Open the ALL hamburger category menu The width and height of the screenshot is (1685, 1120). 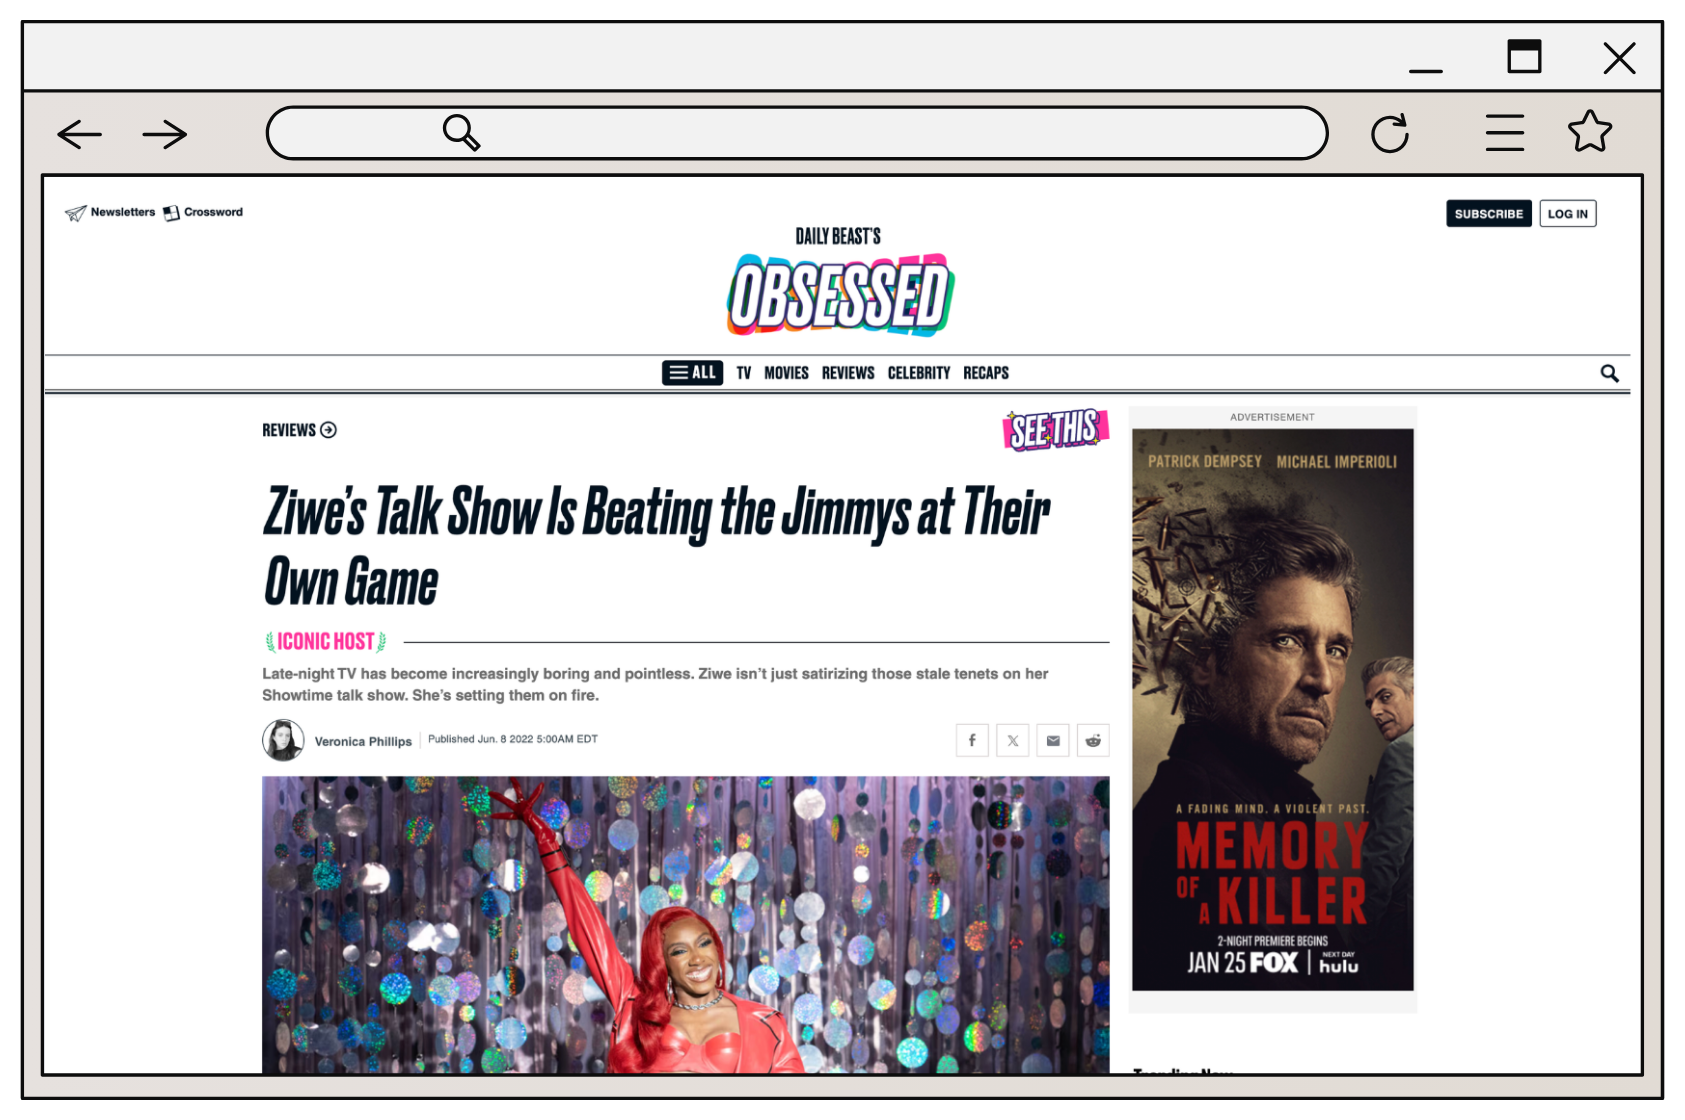point(692,372)
